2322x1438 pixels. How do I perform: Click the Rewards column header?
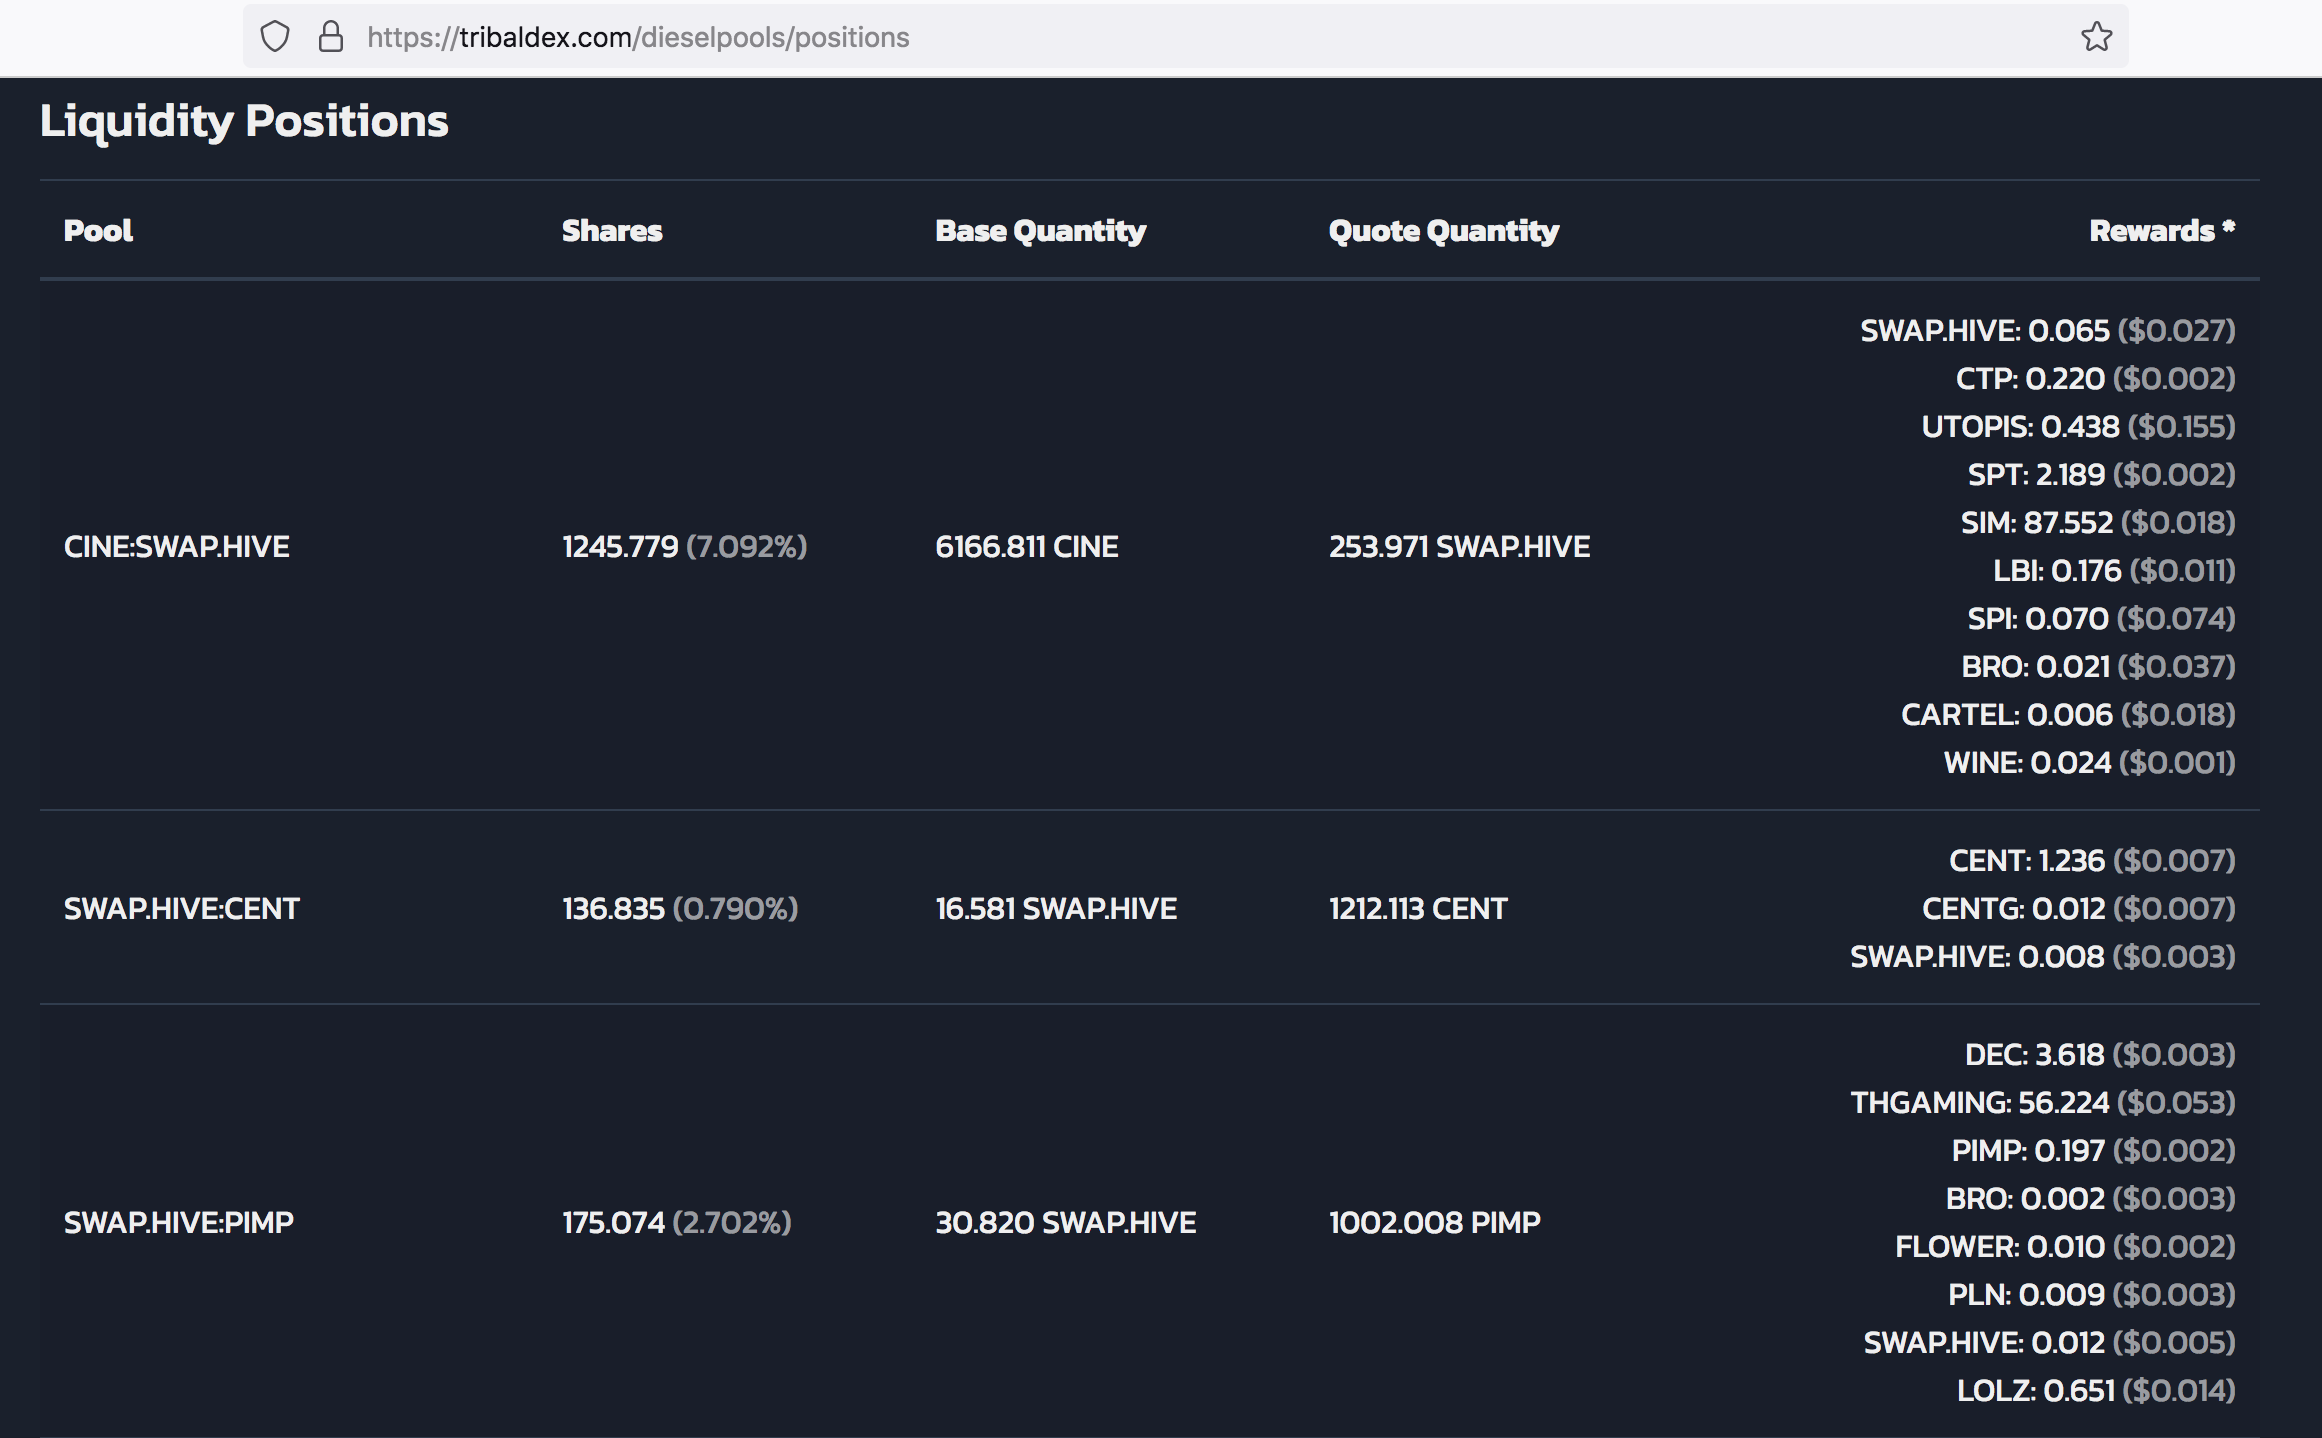pyautogui.click(x=2162, y=231)
